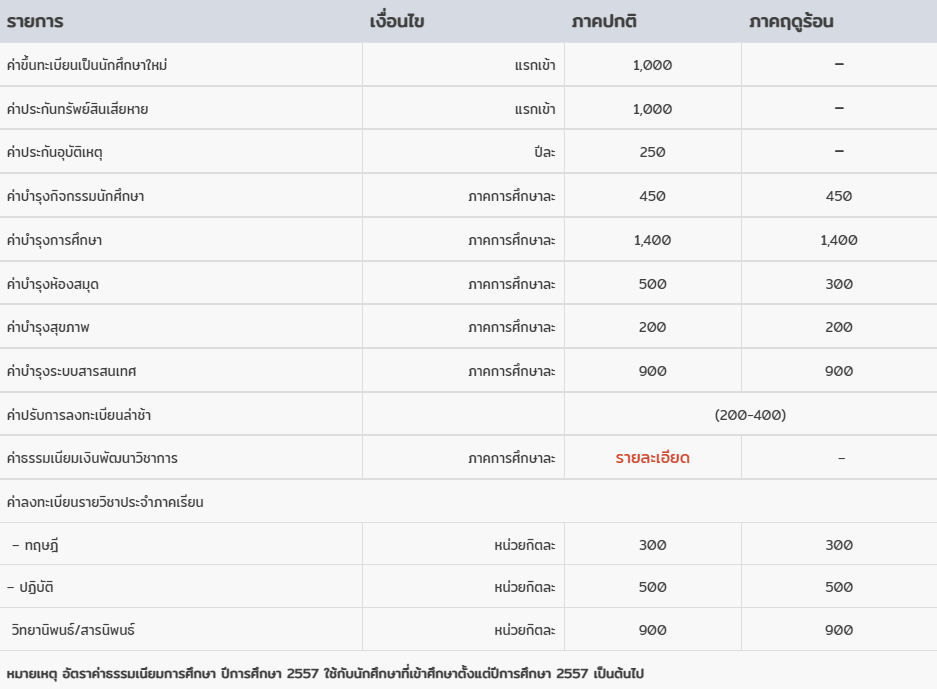
Task: Click the "ค่าบำรุงสุขภาพ" row label
Action: [48, 327]
